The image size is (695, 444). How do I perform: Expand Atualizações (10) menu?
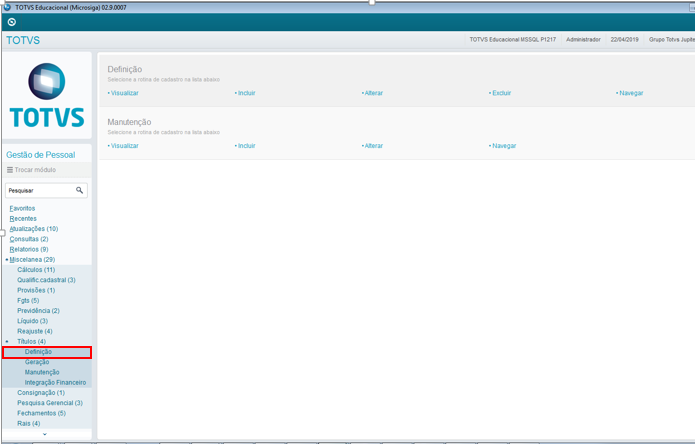(34, 229)
